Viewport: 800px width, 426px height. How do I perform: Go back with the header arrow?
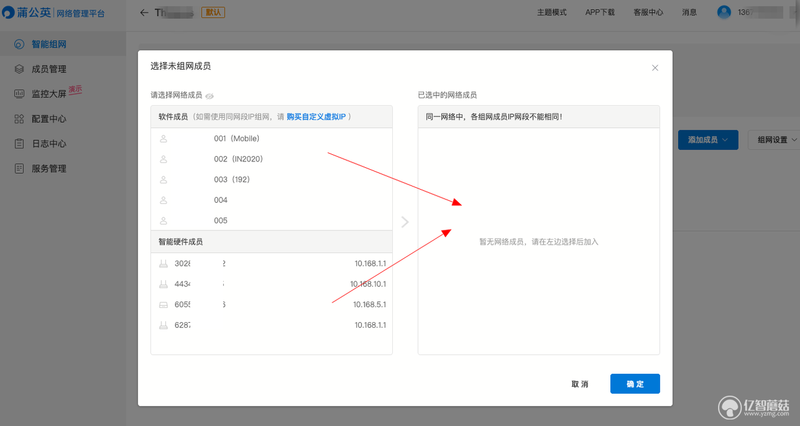(x=144, y=13)
